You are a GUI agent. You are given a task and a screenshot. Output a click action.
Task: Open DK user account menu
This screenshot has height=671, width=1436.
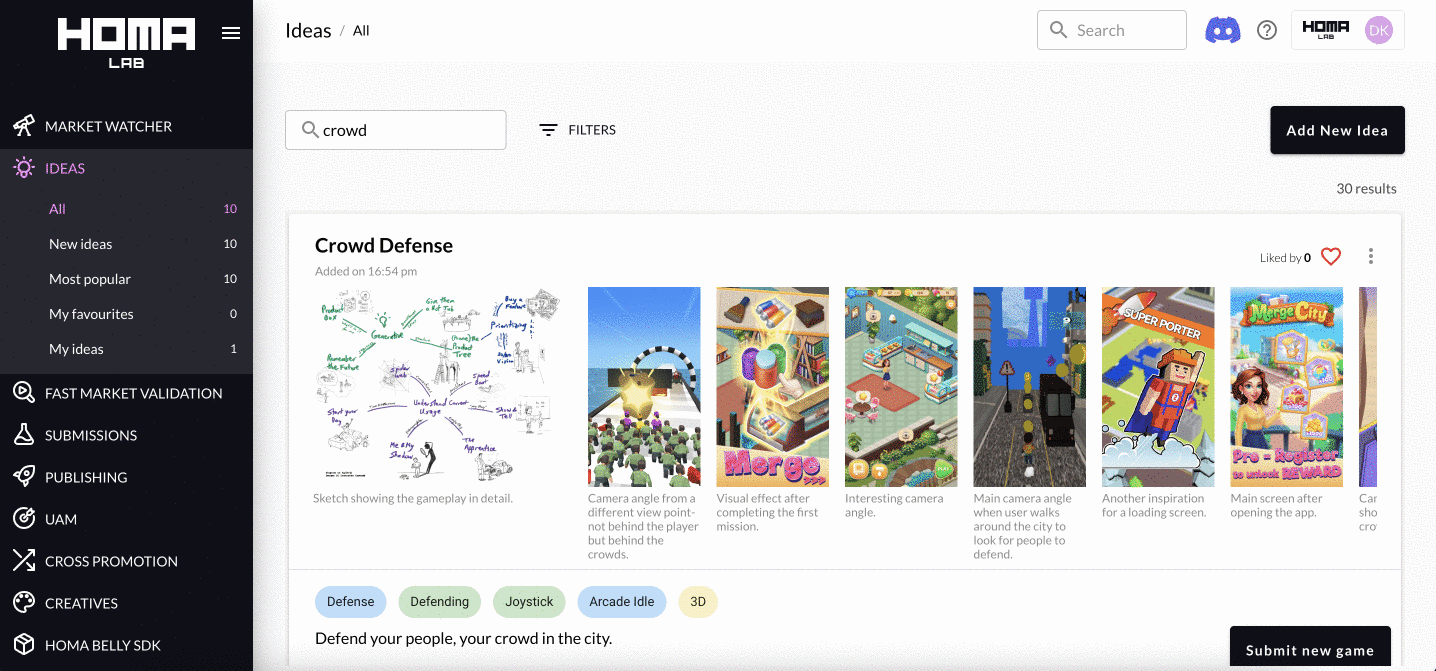(x=1378, y=30)
